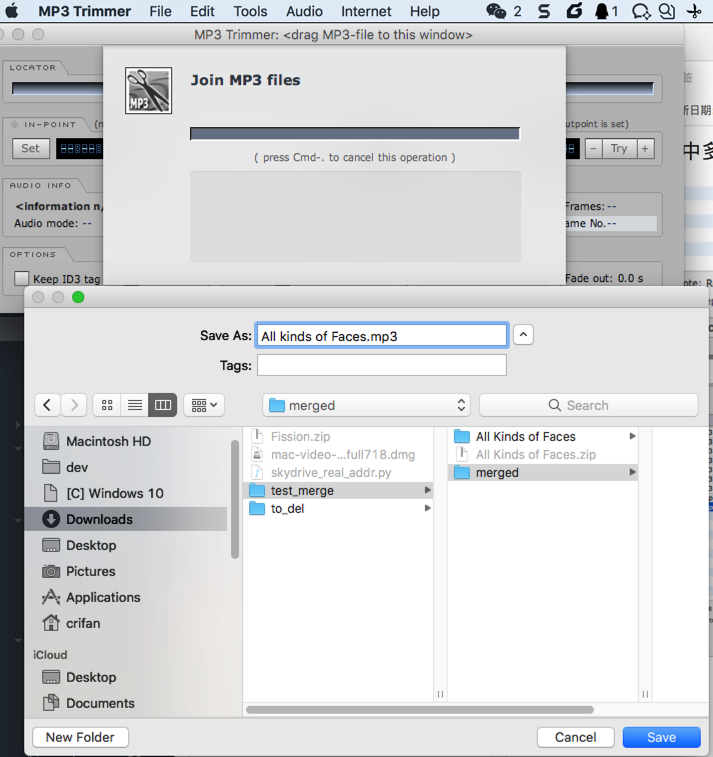Toggle the Keep ID3 tag checkbox
Screen dimensions: 713x757
[21, 278]
